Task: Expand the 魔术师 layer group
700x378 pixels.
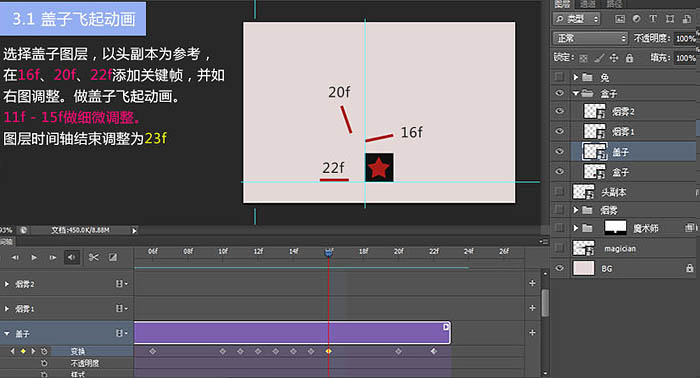Action: 576,228
